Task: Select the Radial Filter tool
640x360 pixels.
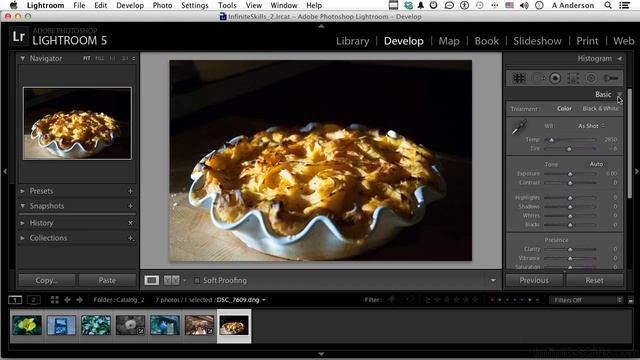Action: click(591, 78)
